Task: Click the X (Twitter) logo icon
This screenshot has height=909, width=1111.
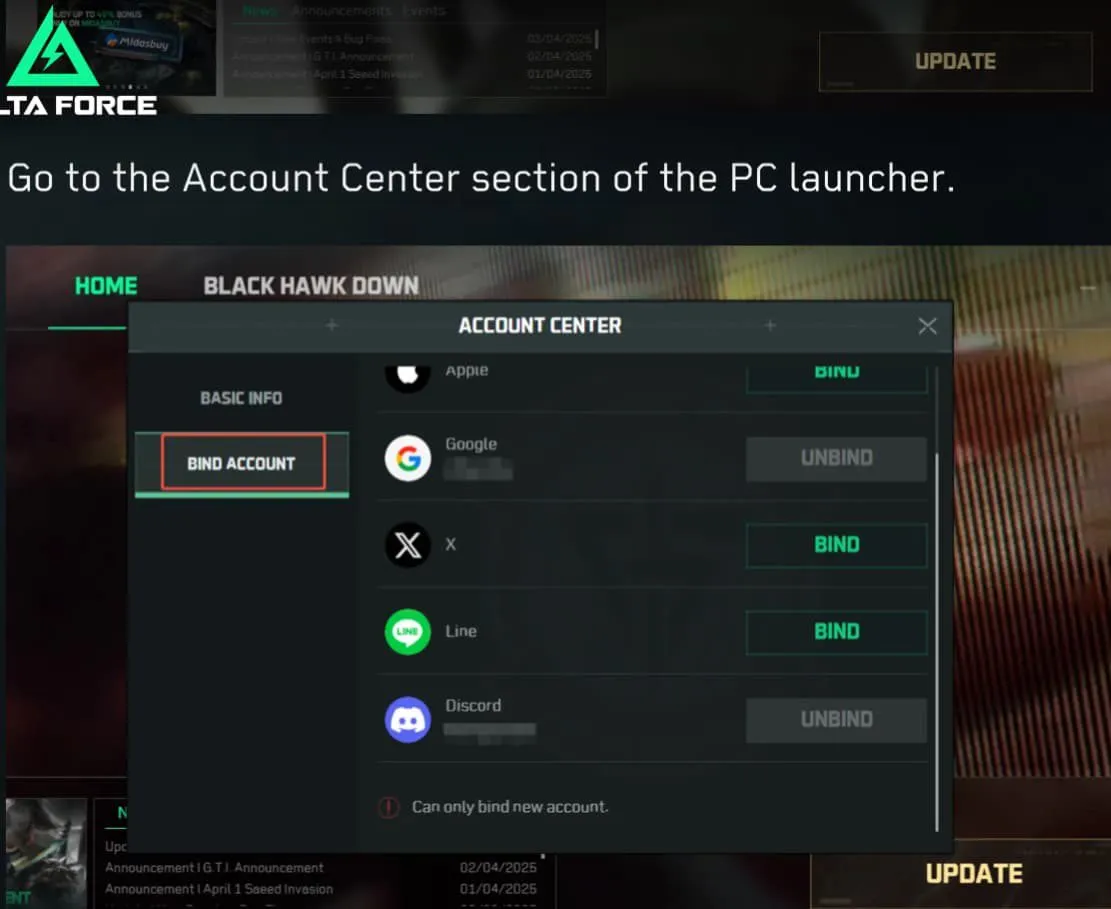Action: 407,545
